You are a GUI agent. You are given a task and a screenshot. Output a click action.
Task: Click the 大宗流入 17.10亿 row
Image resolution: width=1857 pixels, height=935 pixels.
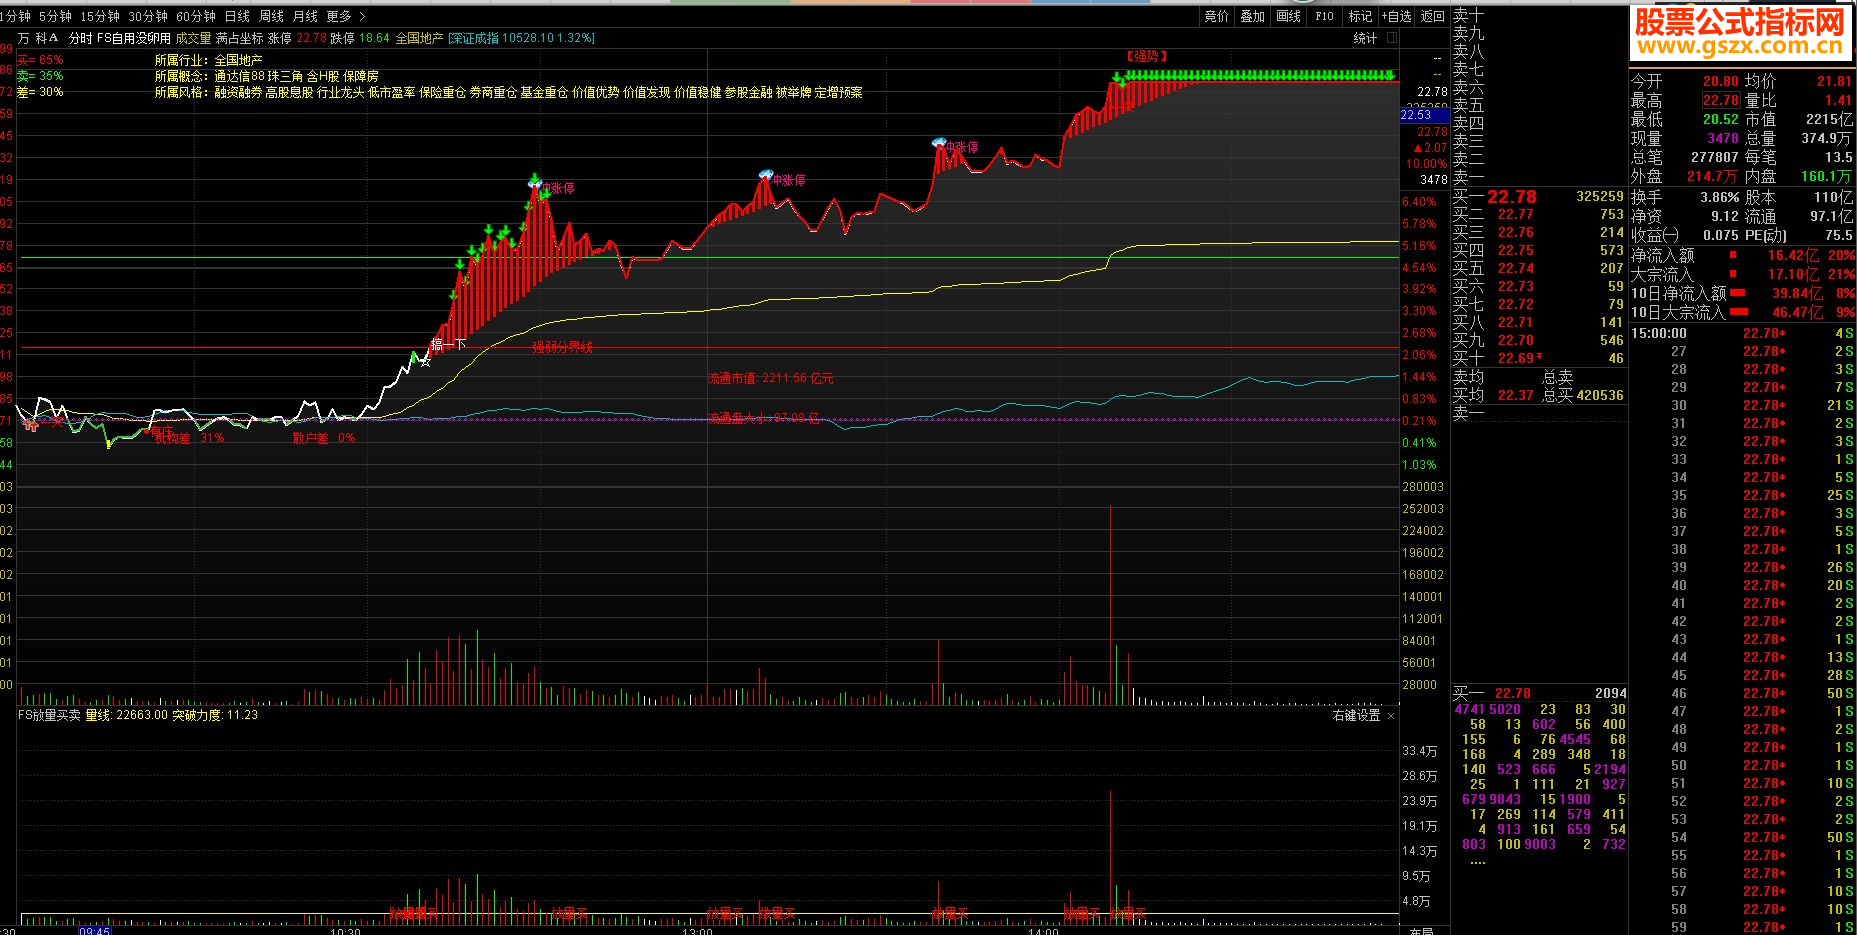click(1743, 274)
